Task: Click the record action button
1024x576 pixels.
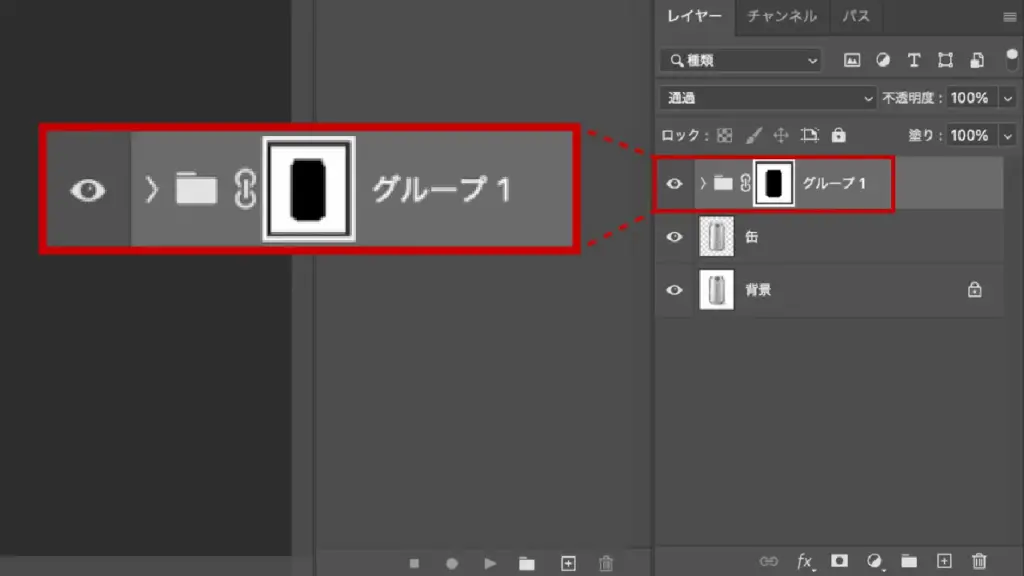Action: coord(452,563)
